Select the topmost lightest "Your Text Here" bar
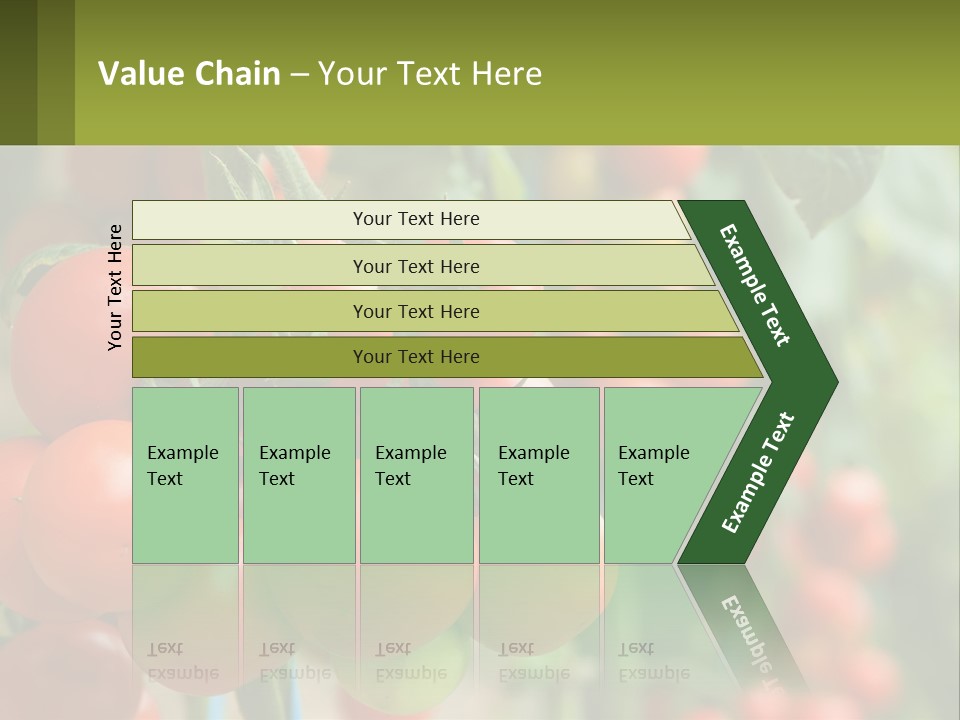960x720 pixels. tap(415, 219)
